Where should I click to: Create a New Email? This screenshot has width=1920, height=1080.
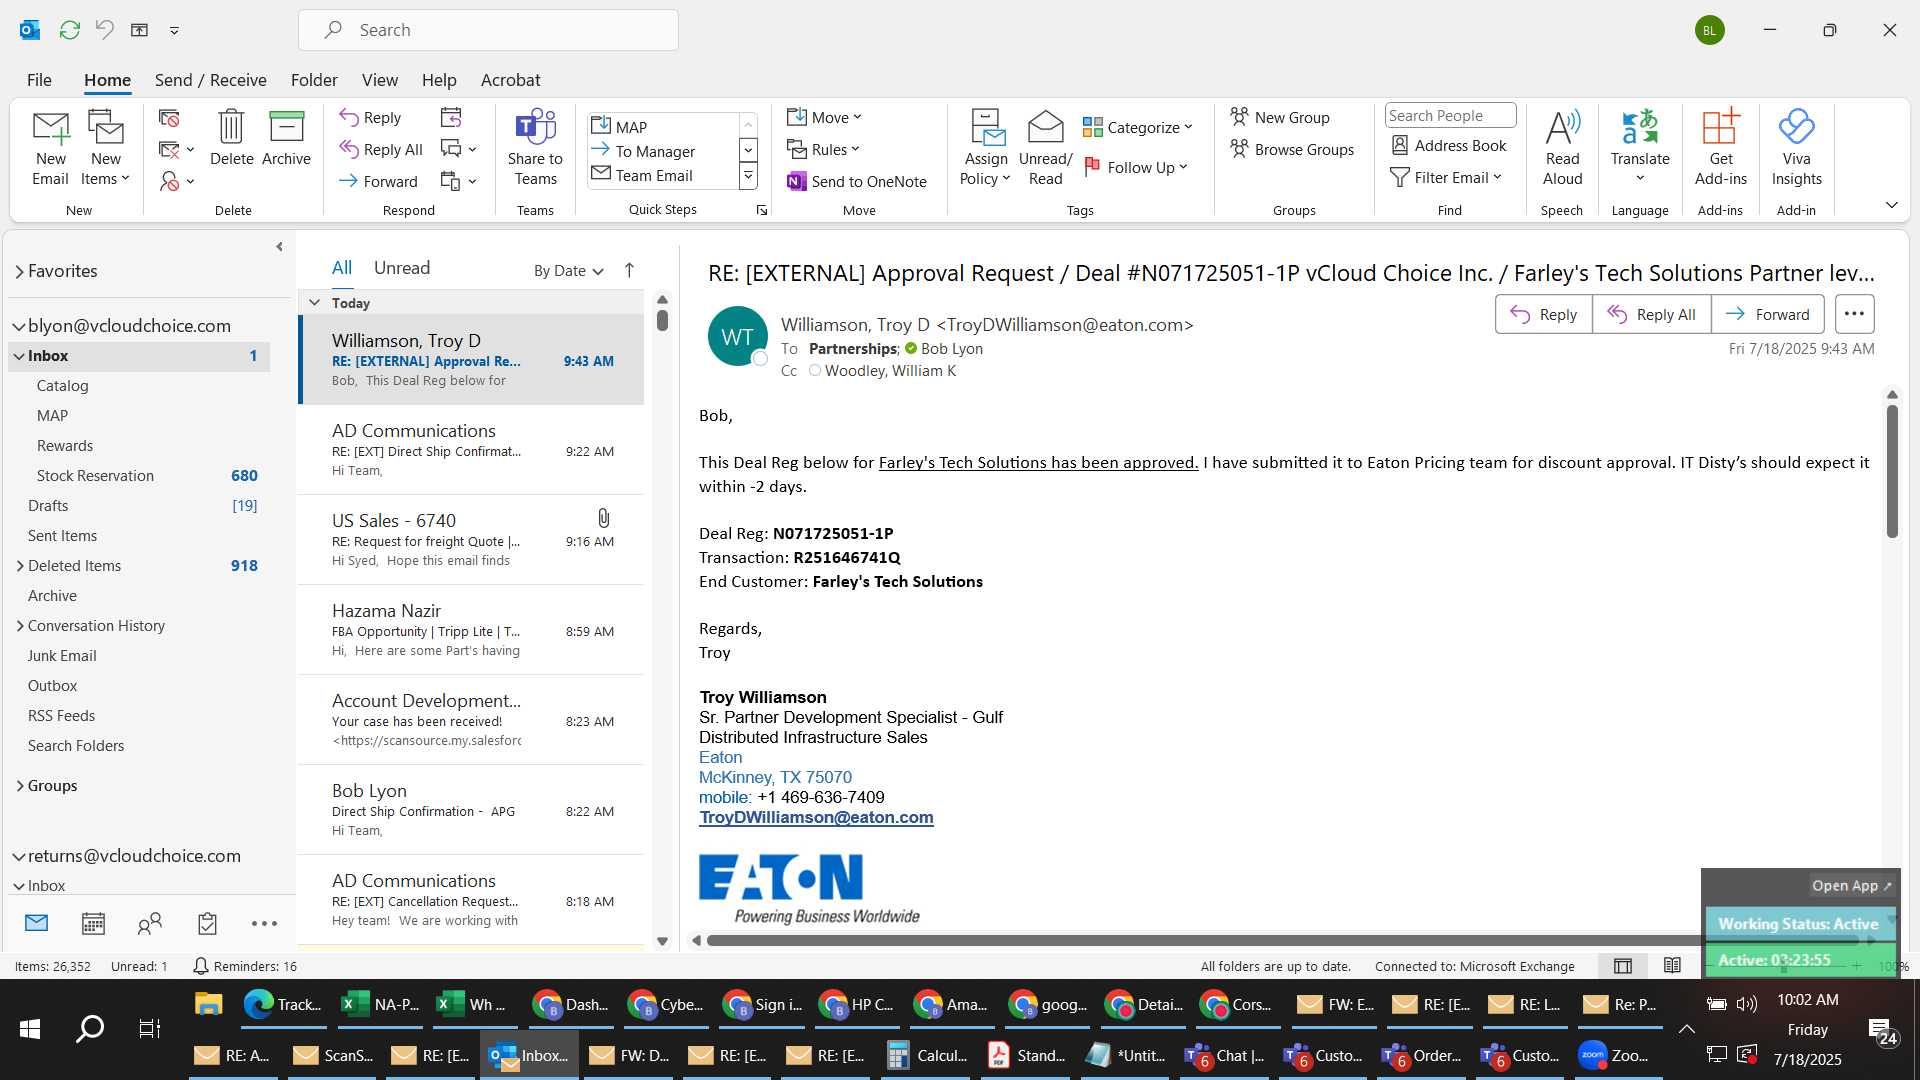coord(50,148)
